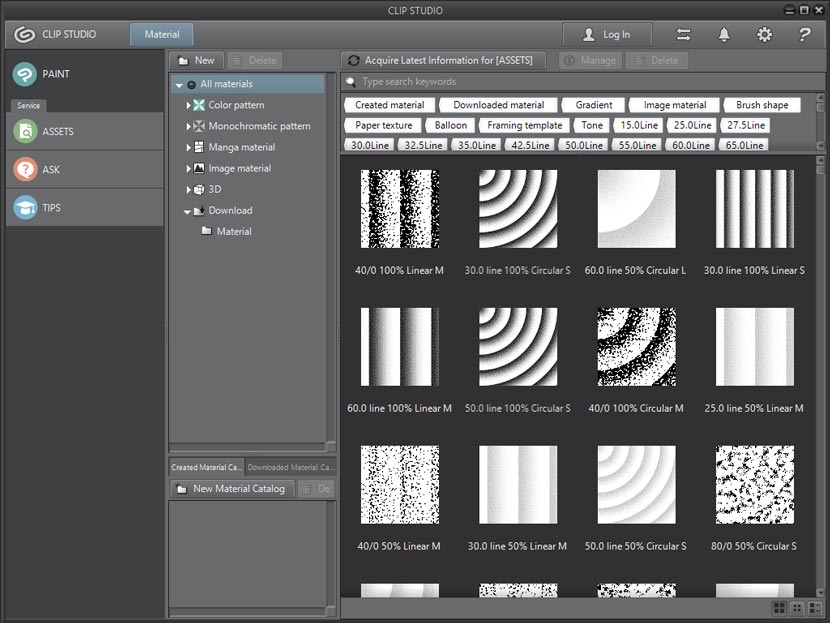Image resolution: width=830 pixels, height=623 pixels.
Task: Click the Log In button
Action: (607, 34)
